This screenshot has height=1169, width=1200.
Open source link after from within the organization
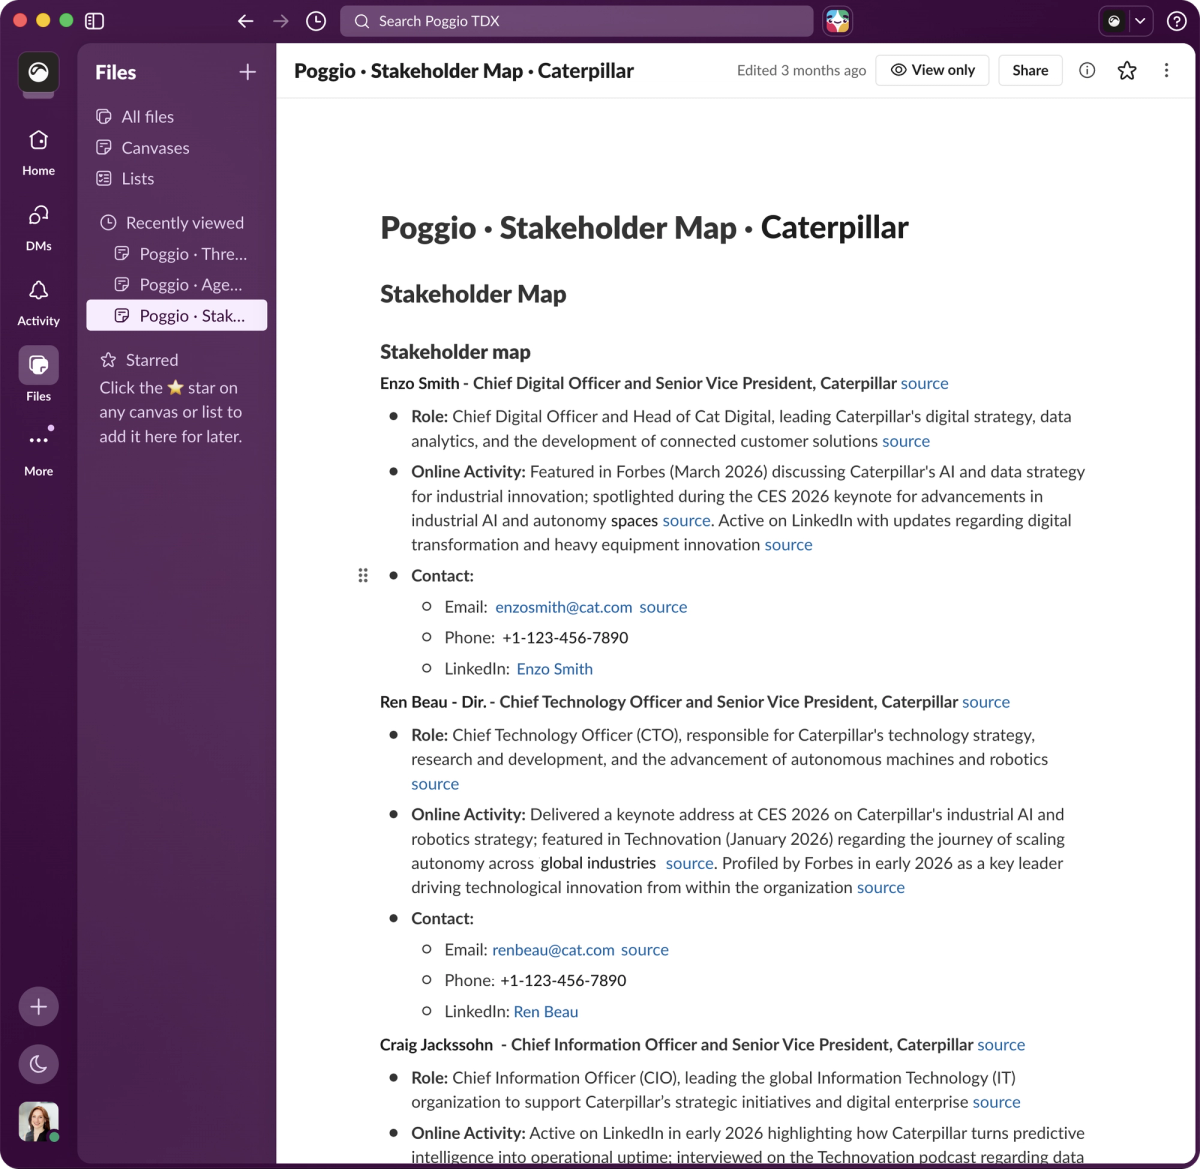(881, 888)
